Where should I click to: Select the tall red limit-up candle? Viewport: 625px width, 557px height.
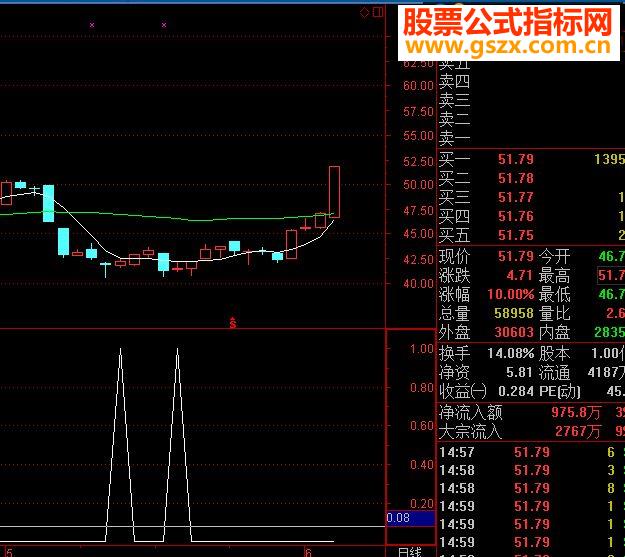pos(334,192)
